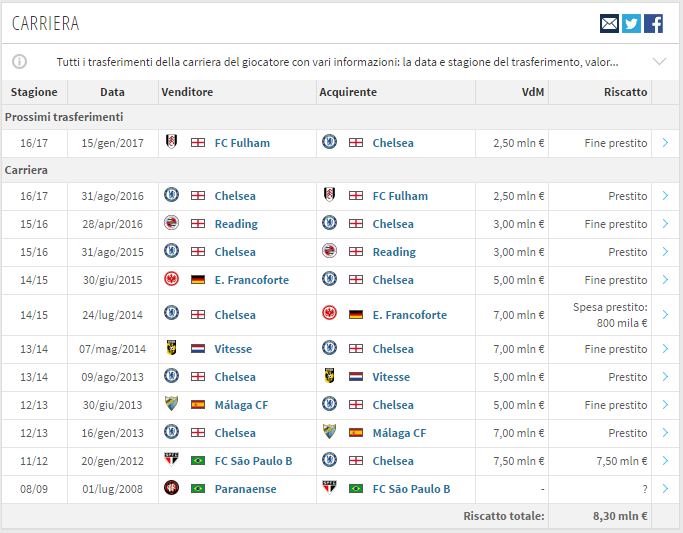Screen dimensions: 683x533
Task: Open details arrow for 15/gen/2017 transfer
Action: [x=665, y=143]
